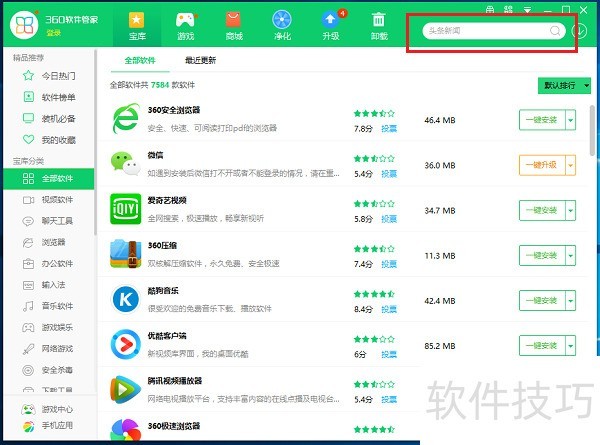Open 游戏中心 at sidebar bottom
The width and height of the screenshot is (600, 445).
tap(47, 409)
